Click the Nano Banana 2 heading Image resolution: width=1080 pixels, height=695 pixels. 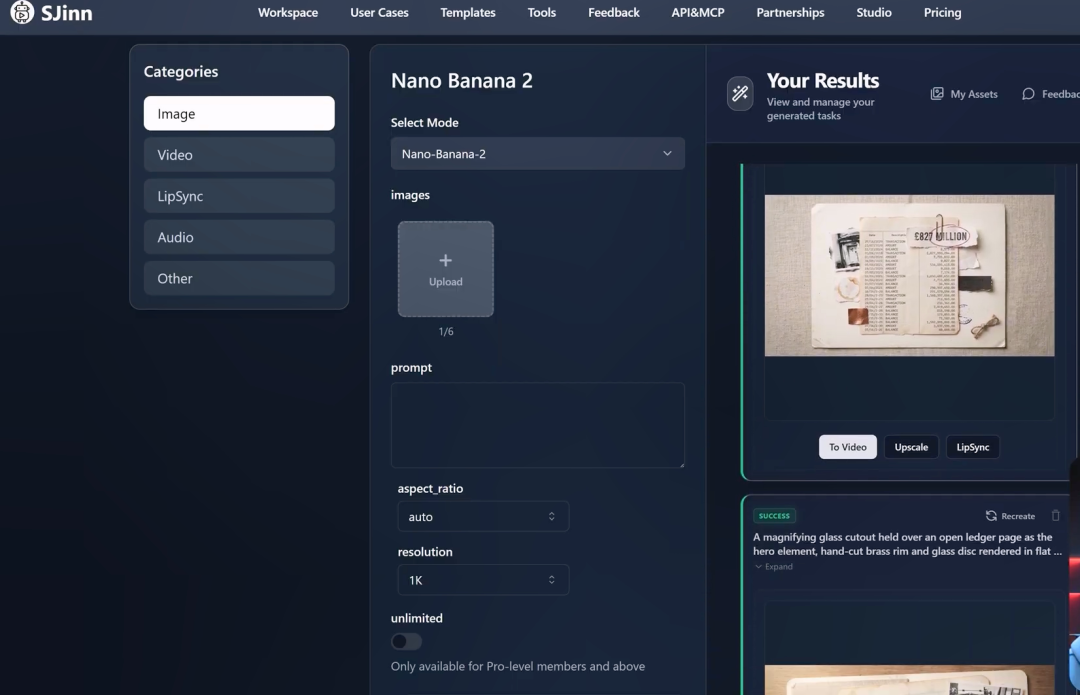pos(461,81)
